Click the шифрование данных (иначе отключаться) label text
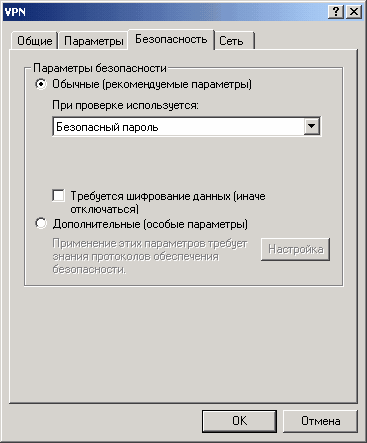The height and width of the screenshot is (443, 367). click(x=168, y=203)
